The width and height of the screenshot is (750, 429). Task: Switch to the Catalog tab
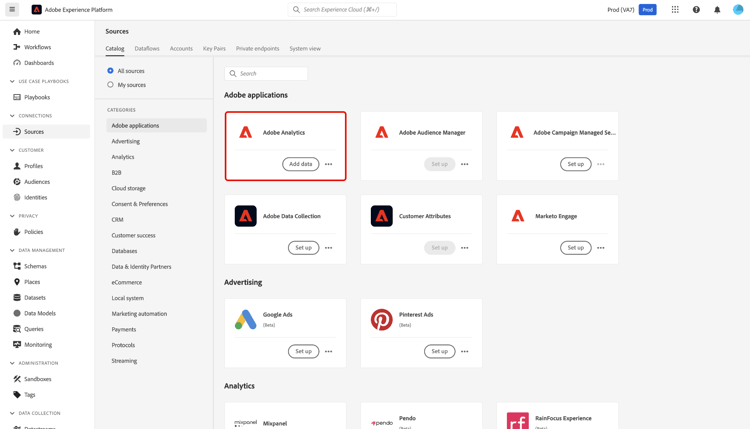115,48
